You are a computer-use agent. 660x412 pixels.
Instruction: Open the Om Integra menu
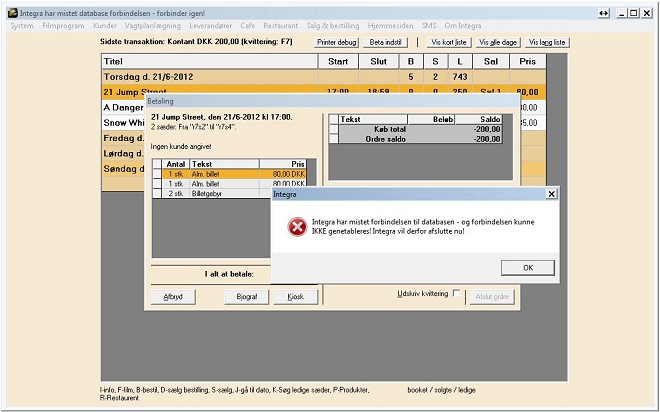pyautogui.click(x=463, y=26)
